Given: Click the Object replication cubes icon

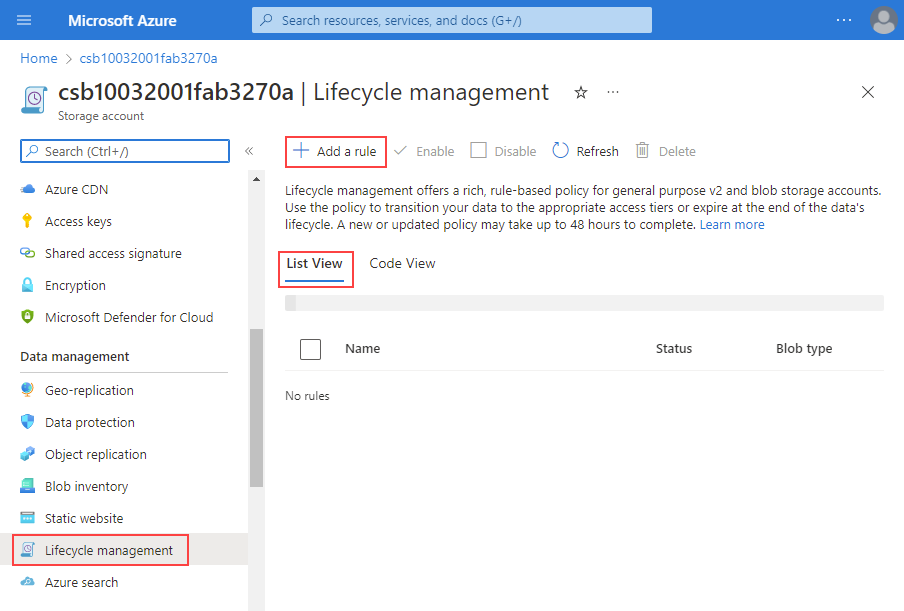Looking at the screenshot, I should 27,454.
